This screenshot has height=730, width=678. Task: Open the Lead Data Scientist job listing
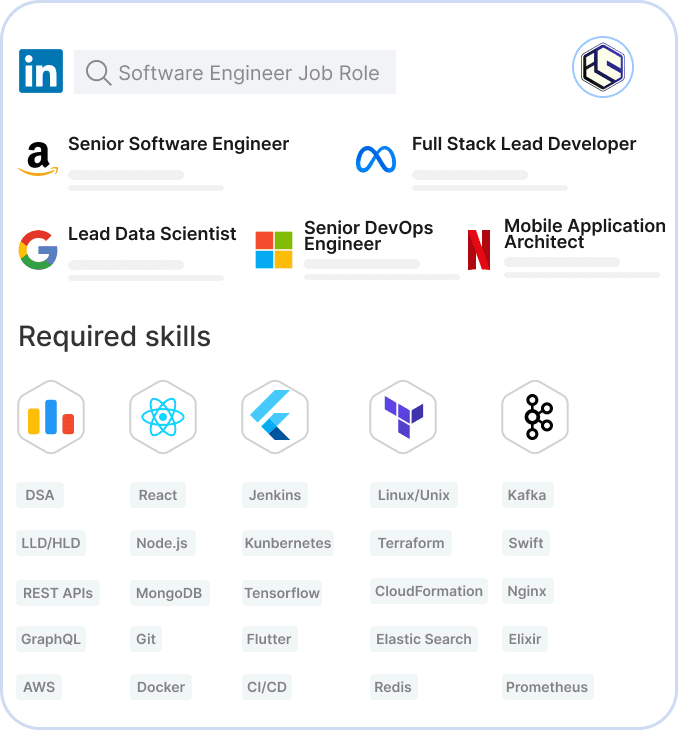(x=152, y=234)
